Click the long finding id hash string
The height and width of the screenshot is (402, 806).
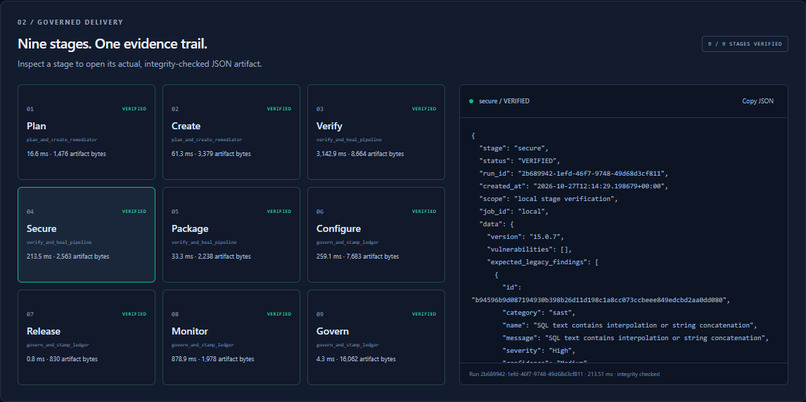[601, 300]
